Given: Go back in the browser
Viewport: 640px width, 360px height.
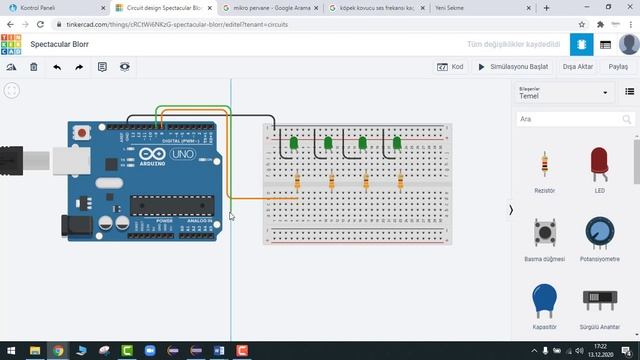Looking at the screenshot, I should click(10, 24).
